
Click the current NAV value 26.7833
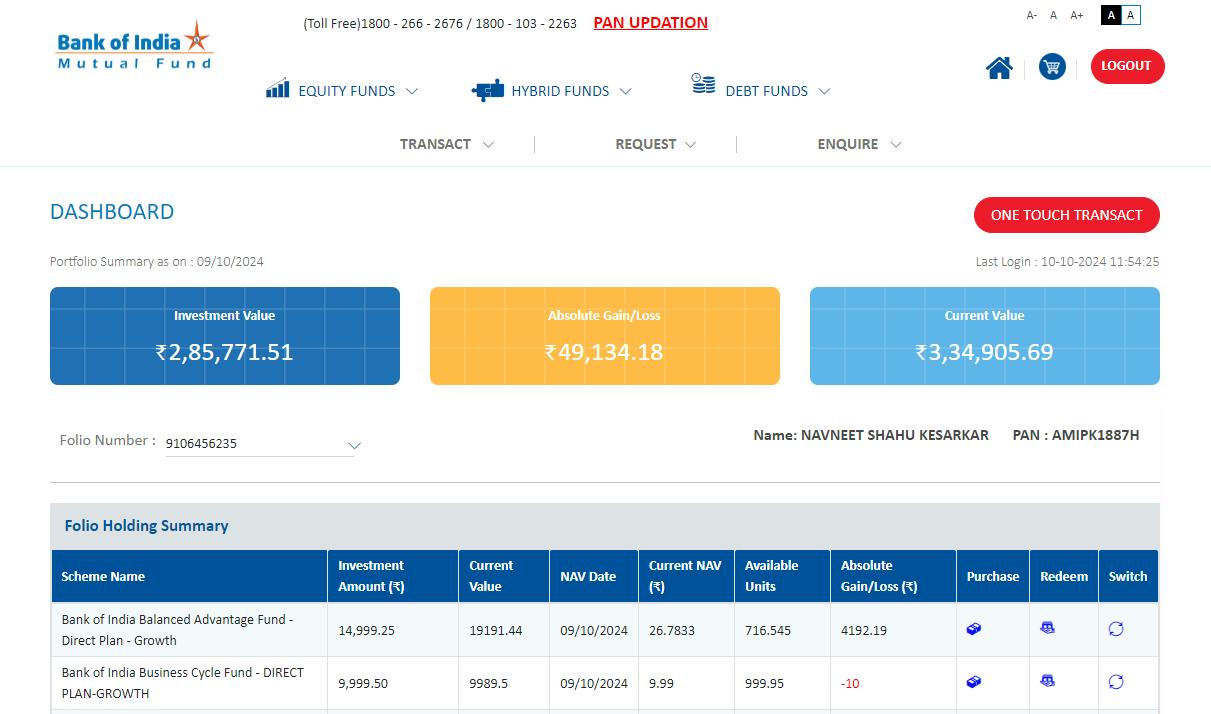tap(672, 630)
